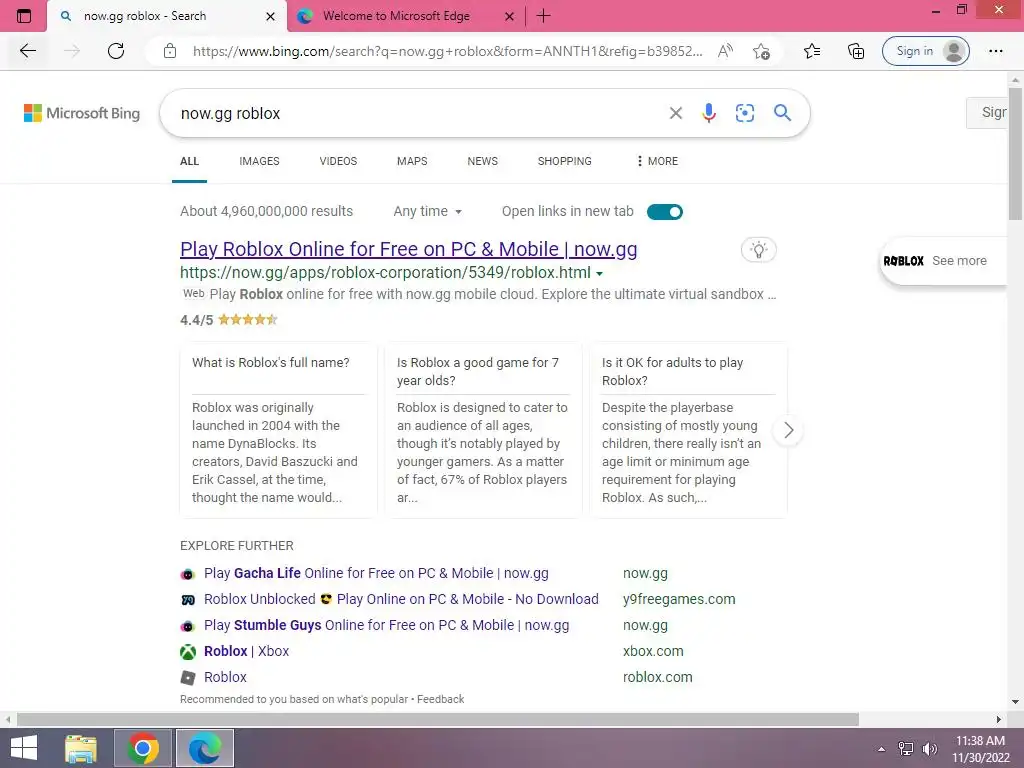
Task: Click the horizontal scrollbar thumb
Action: tap(438, 719)
